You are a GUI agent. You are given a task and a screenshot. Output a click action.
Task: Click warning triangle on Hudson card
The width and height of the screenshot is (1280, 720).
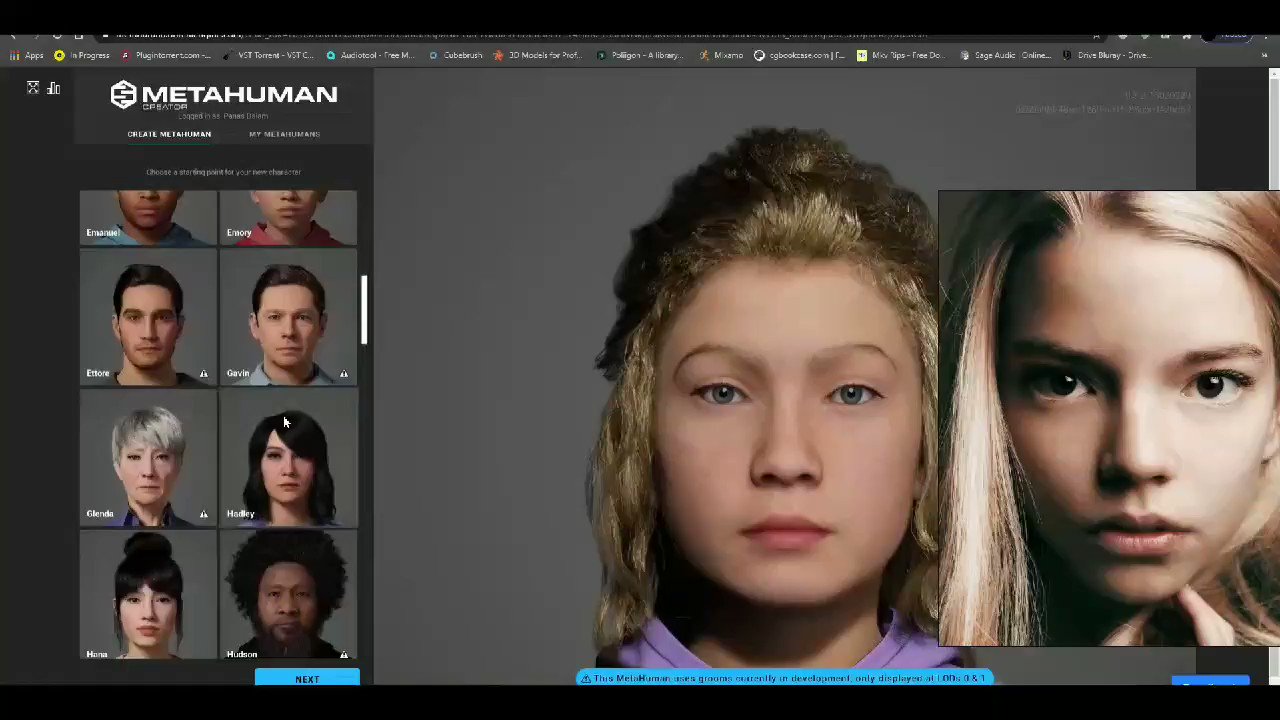[343, 655]
